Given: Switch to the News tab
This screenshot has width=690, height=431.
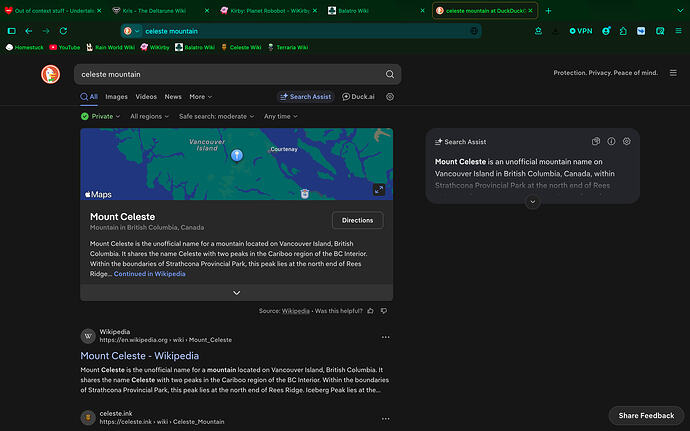Looking at the screenshot, I should (x=173, y=97).
